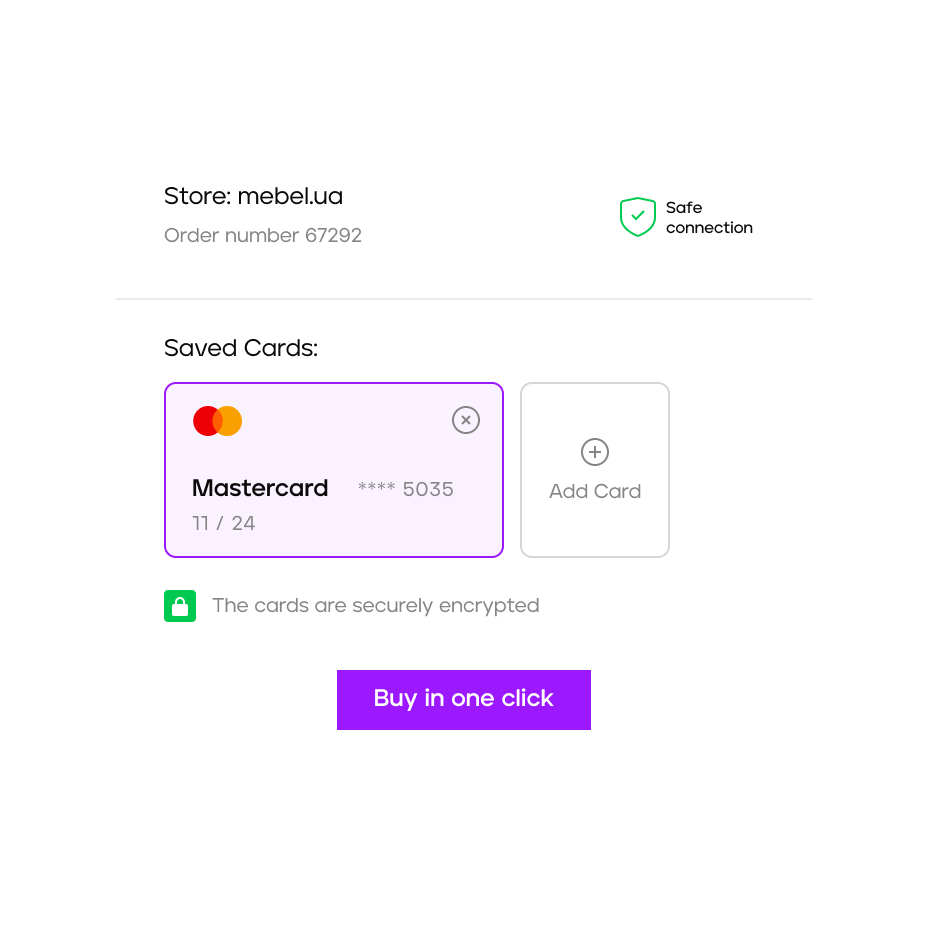Click the plus circle icon for adding card
Image resolution: width=928 pixels, height=928 pixels.
pos(595,452)
